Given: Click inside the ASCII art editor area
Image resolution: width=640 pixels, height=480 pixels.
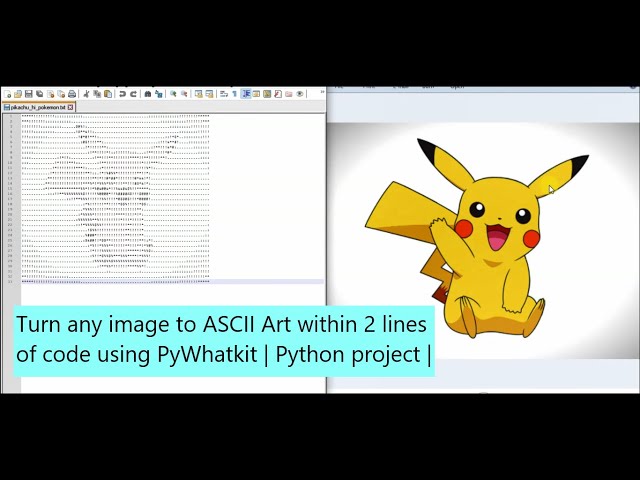Looking at the screenshot, I should click(173, 253).
